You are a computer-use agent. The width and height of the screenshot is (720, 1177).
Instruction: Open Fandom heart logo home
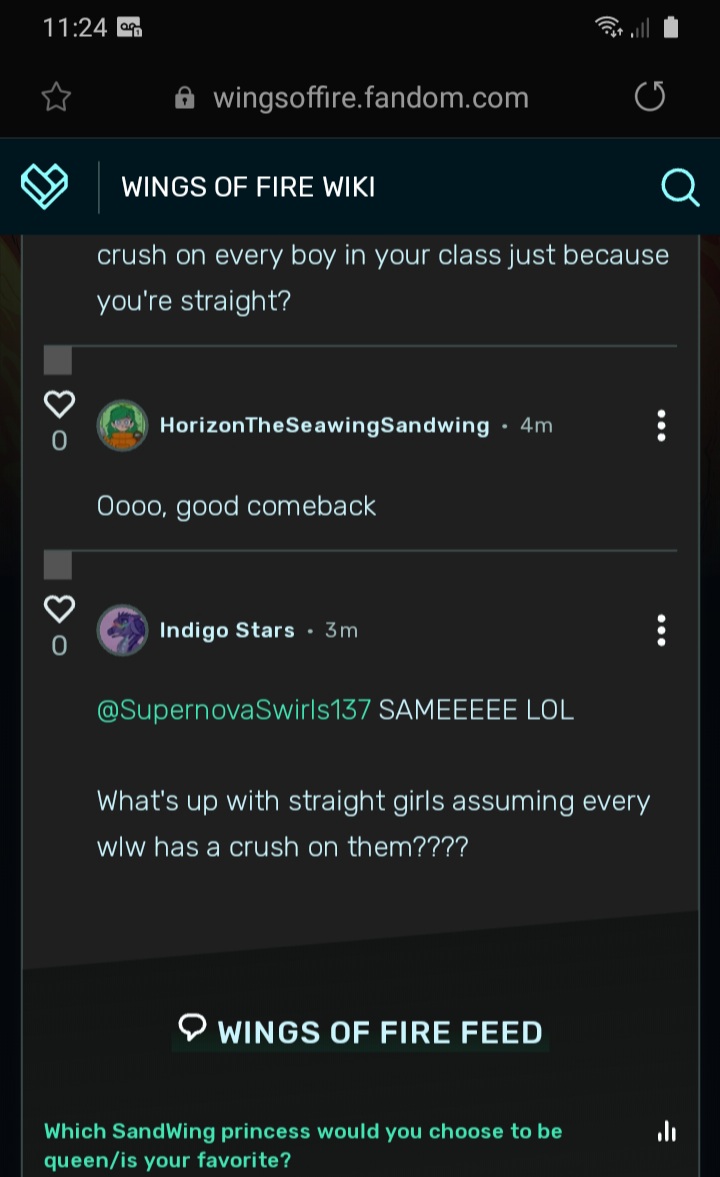[46, 187]
